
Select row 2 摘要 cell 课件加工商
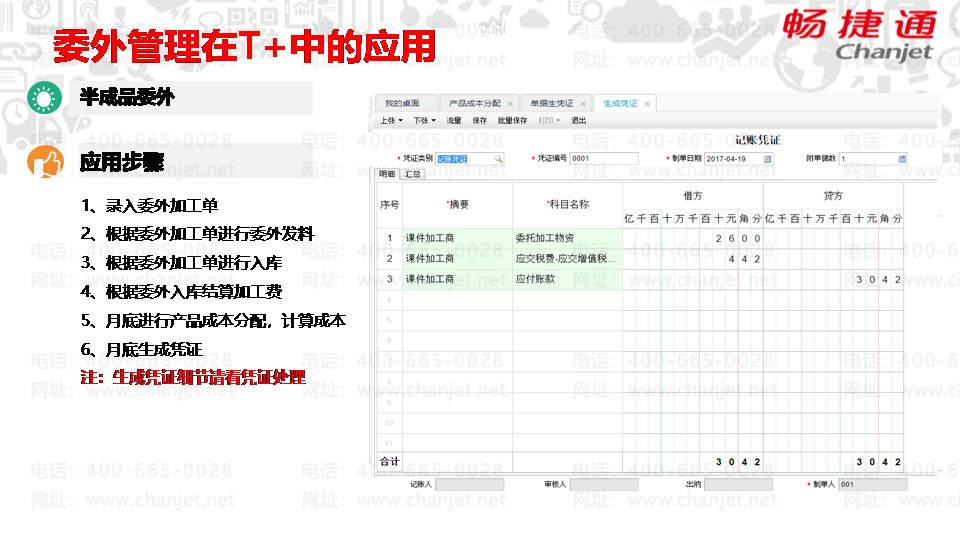[x=457, y=258]
